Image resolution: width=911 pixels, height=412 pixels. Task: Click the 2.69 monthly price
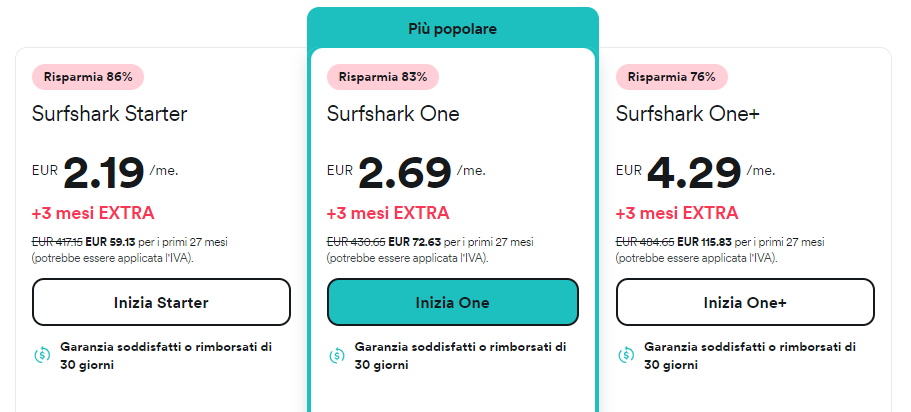[404, 173]
